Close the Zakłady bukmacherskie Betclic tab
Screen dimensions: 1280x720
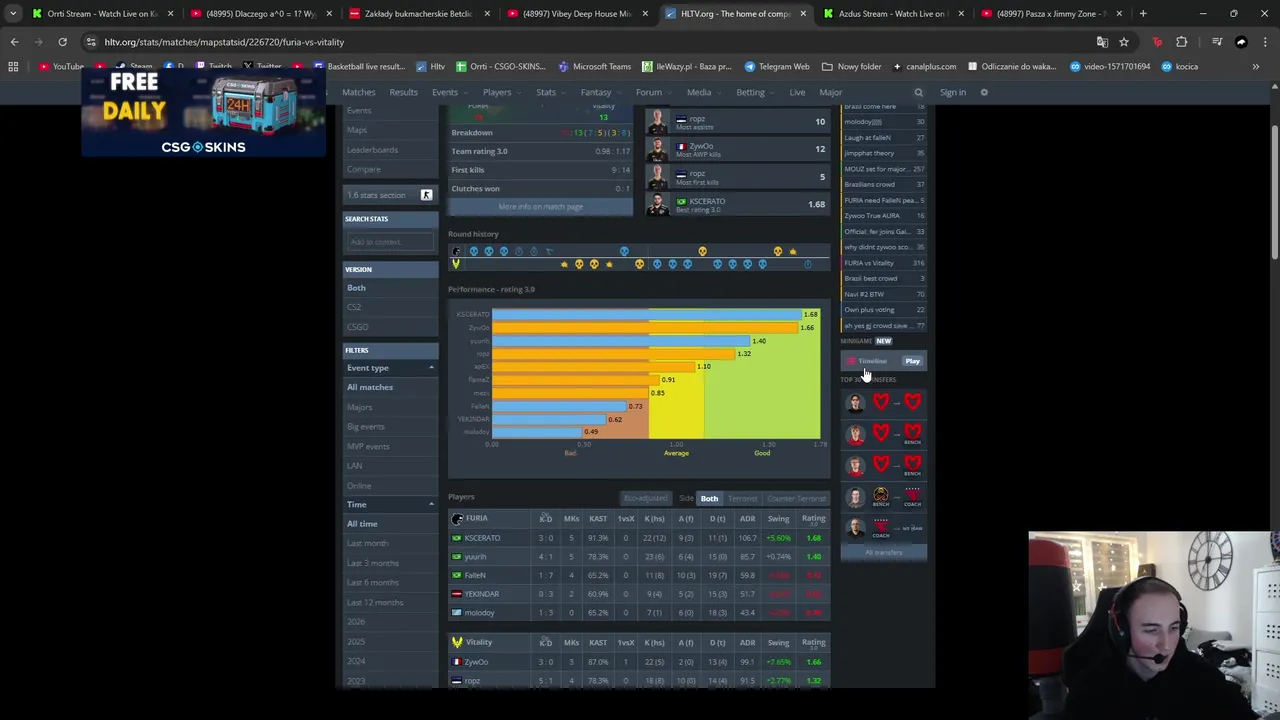487,14
